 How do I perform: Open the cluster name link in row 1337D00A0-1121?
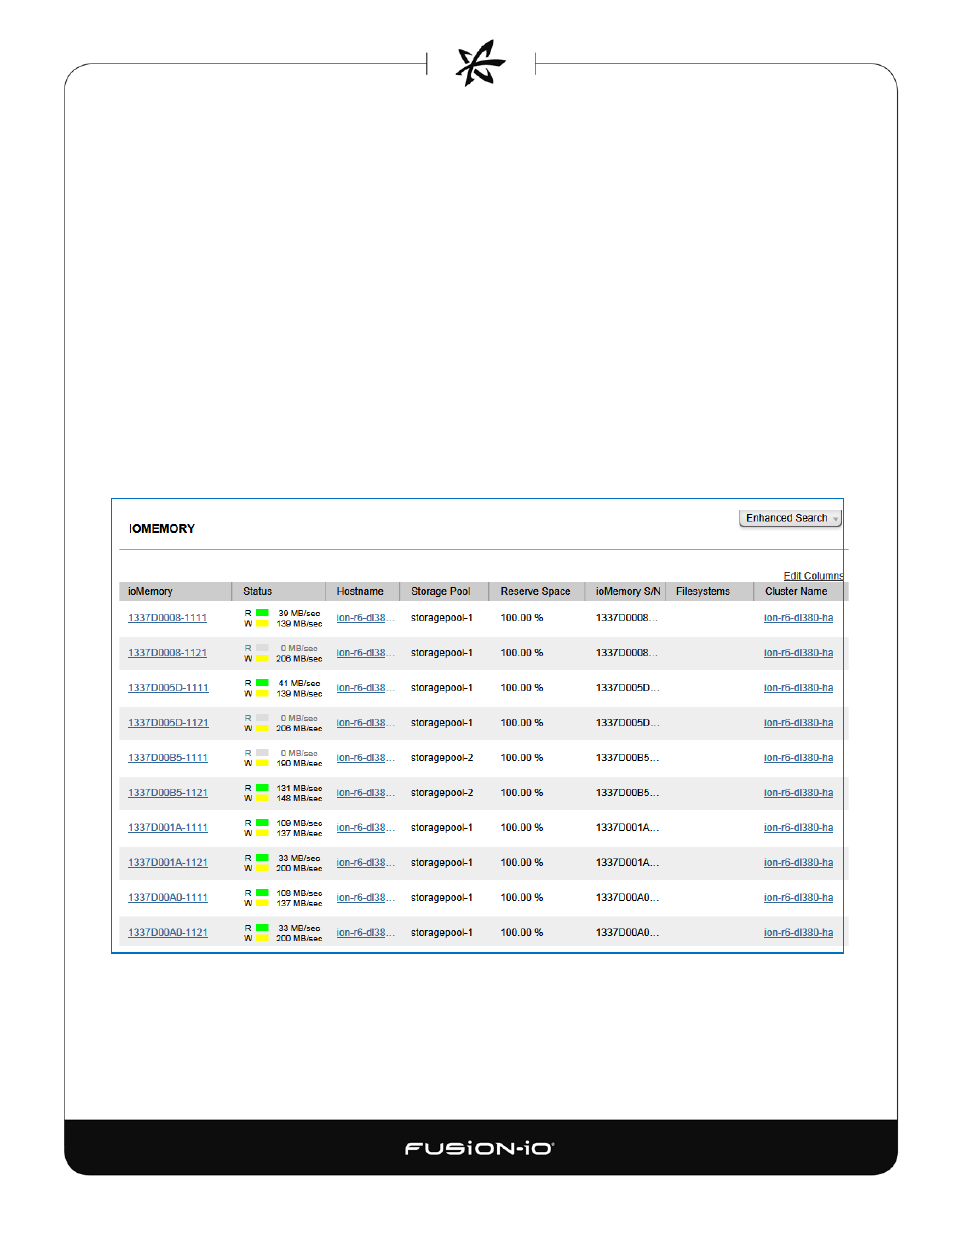coord(798,933)
